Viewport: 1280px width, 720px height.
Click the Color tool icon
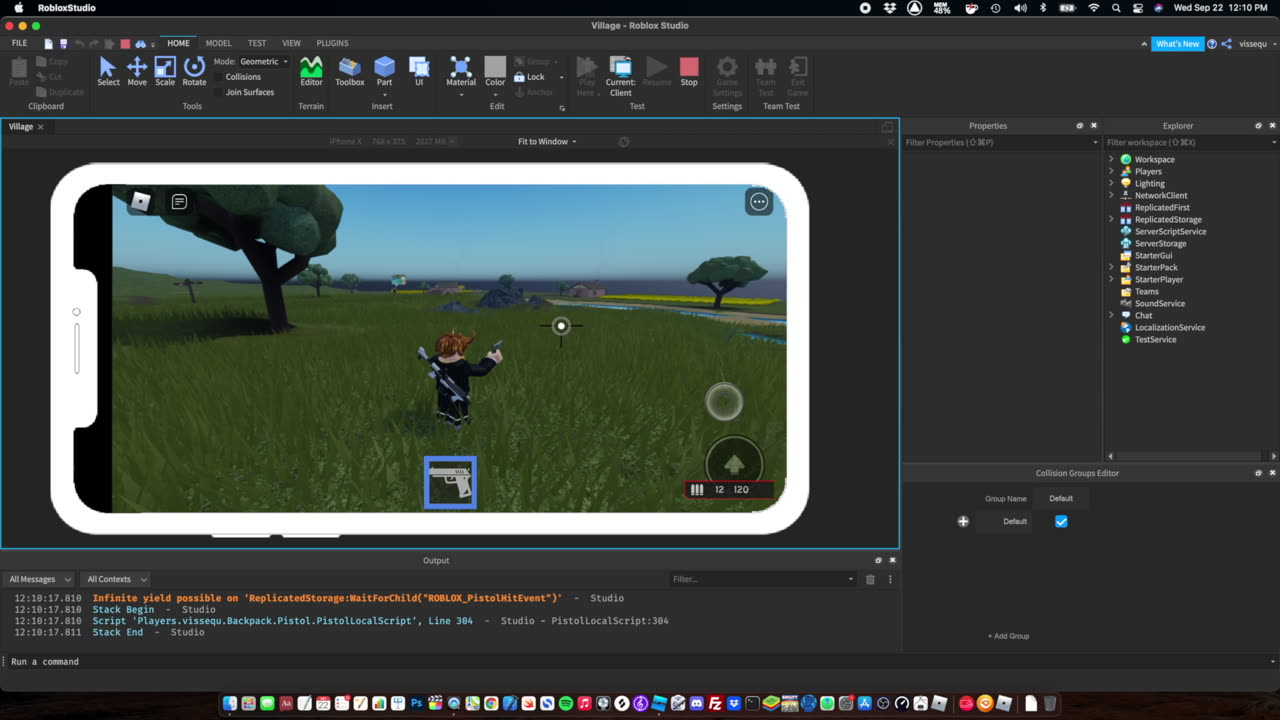(495, 67)
